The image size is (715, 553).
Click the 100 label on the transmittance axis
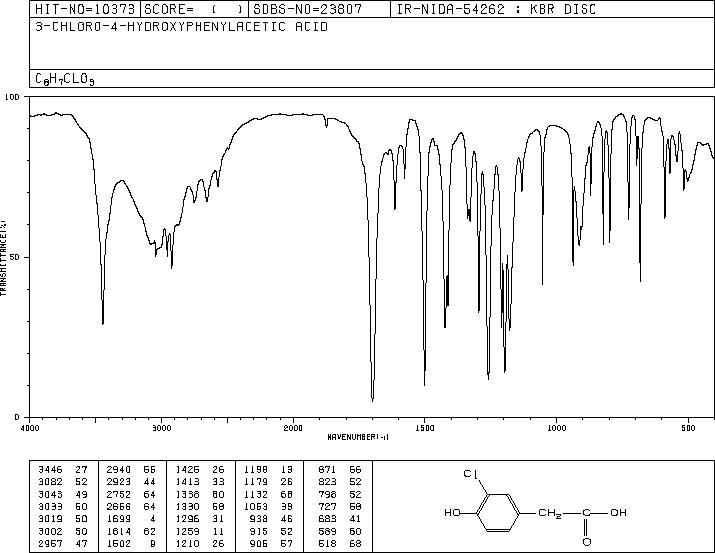coord(13,97)
